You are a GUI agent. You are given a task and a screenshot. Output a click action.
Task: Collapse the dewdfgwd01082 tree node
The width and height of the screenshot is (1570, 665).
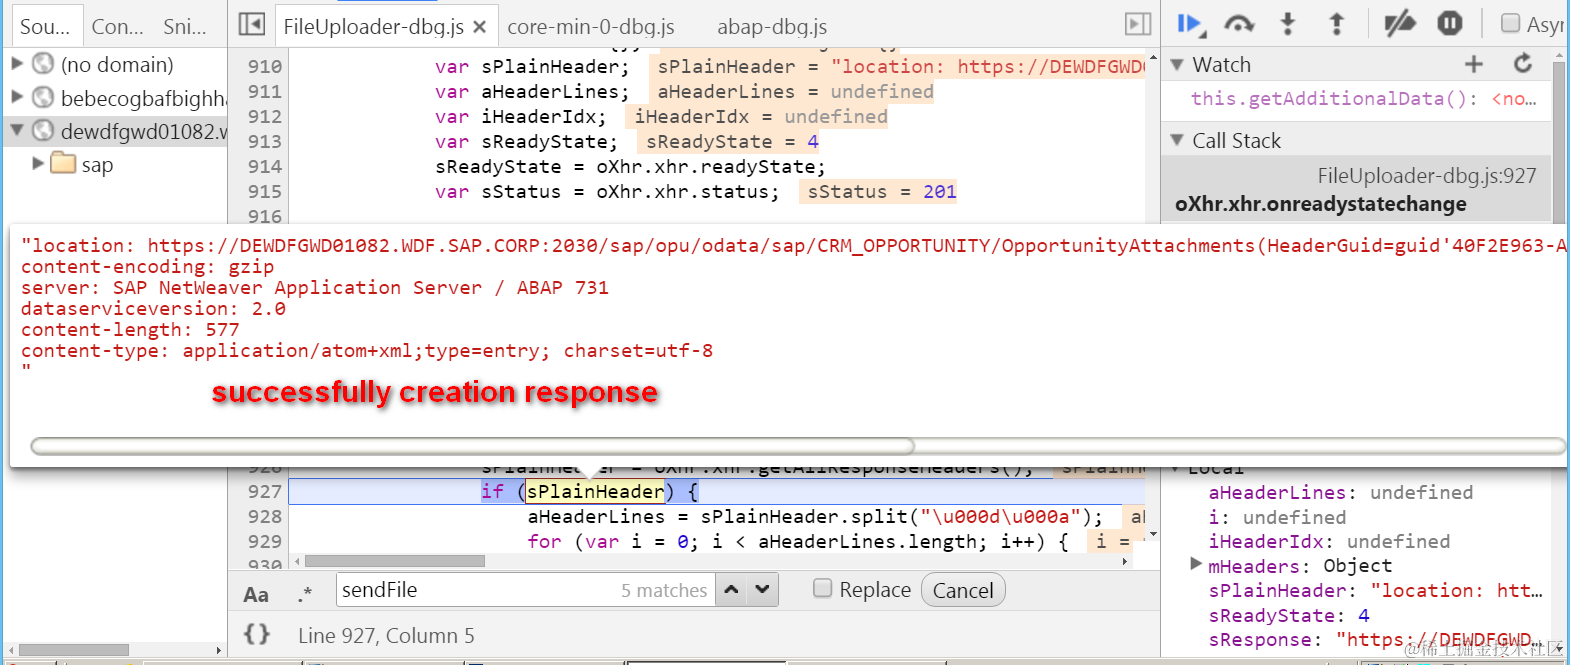point(17,130)
